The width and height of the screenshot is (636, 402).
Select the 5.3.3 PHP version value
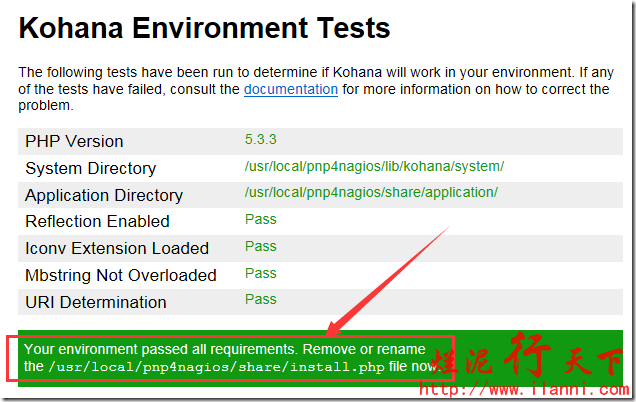coord(263,139)
